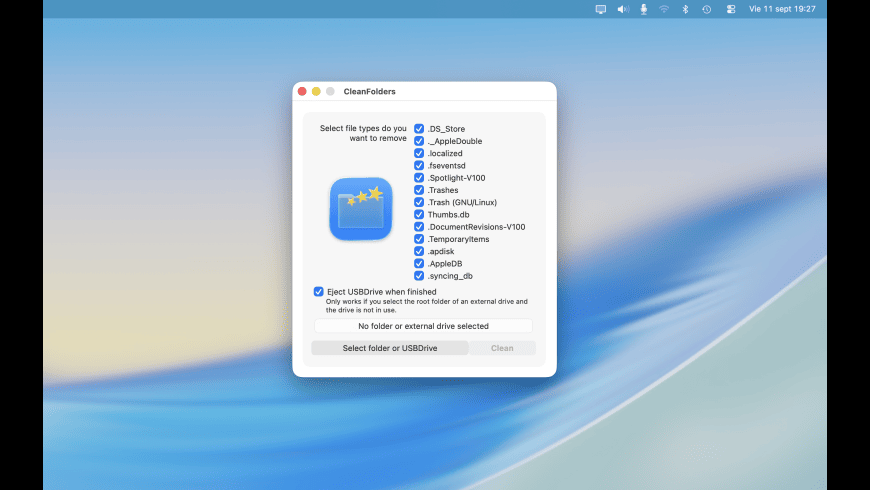Open Control Center from menu bar
The width and height of the screenshot is (870, 490).
tap(731, 9)
